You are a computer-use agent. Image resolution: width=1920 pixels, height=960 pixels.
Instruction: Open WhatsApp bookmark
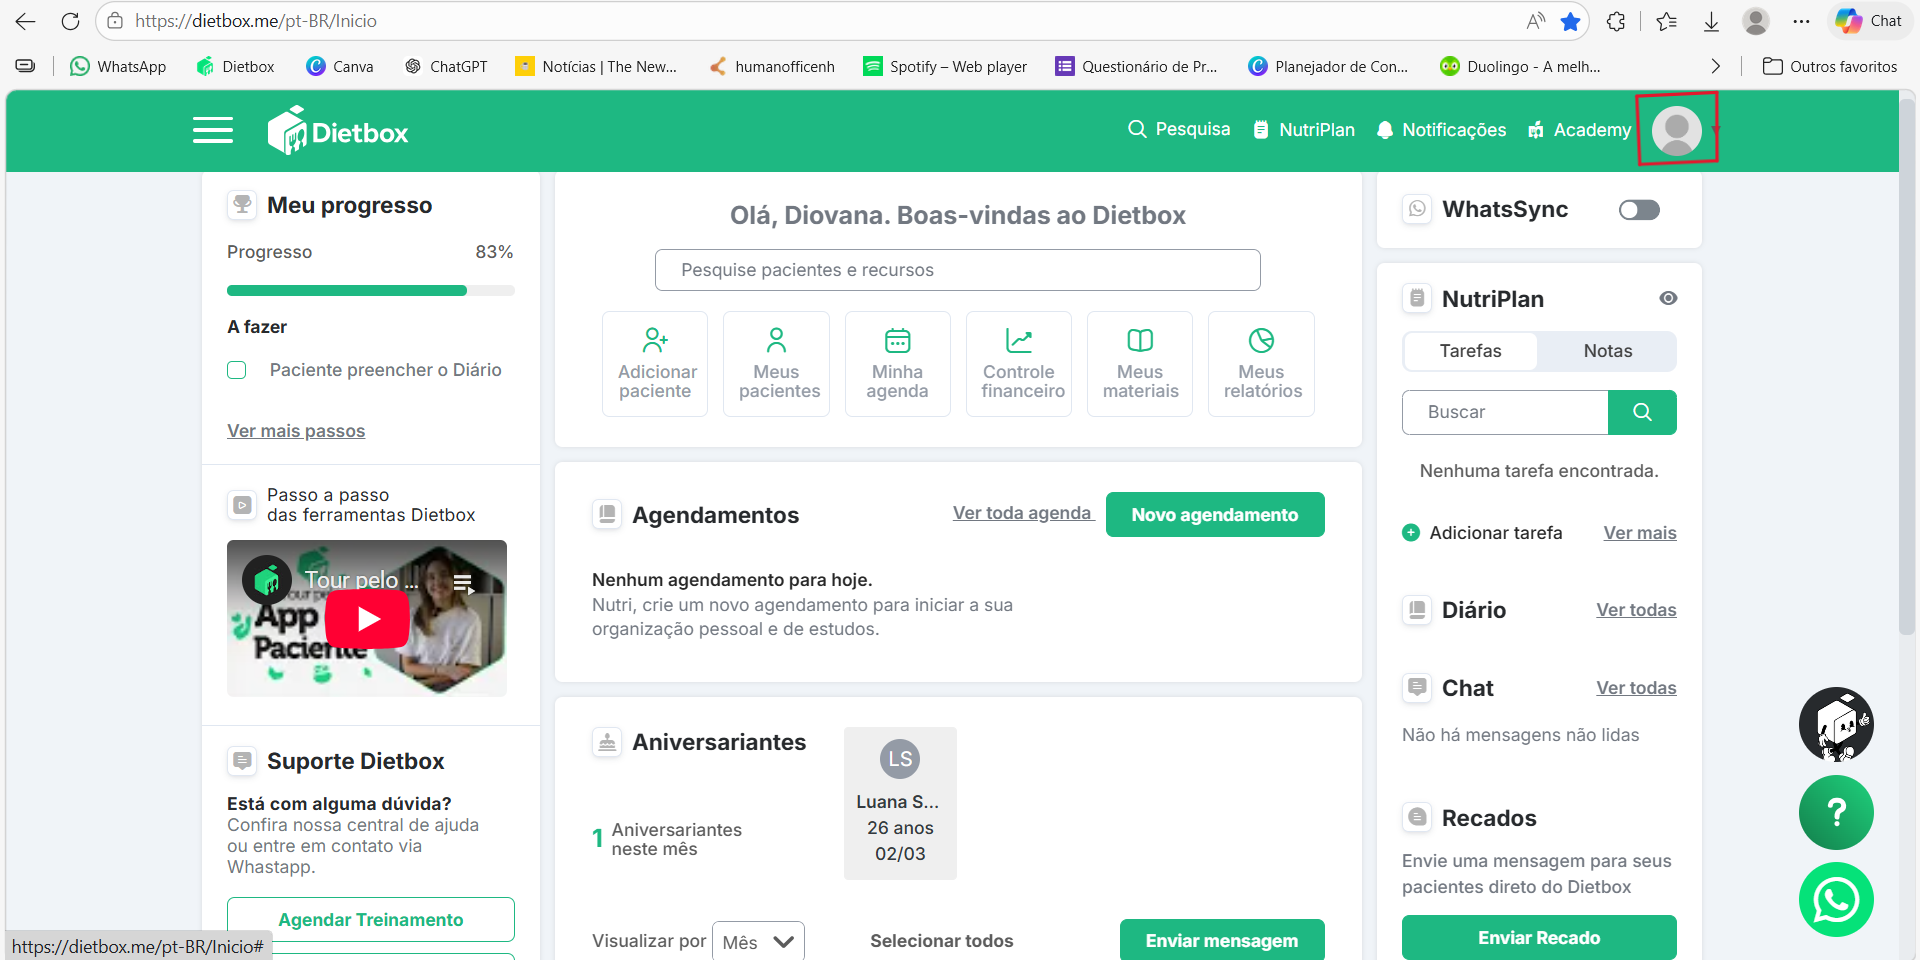click(118, 66)
